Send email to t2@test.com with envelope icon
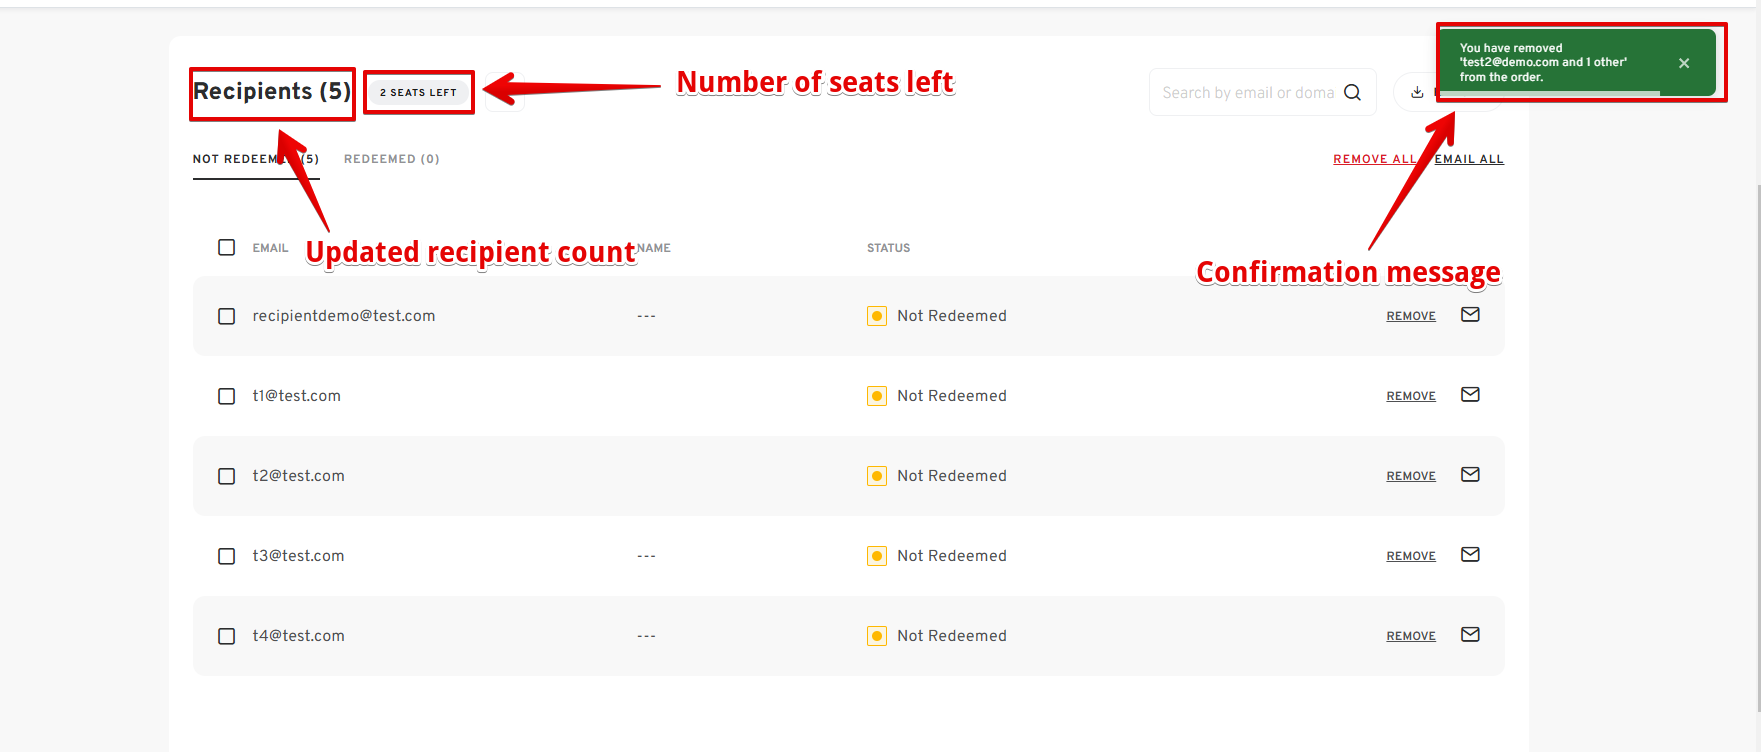Viewport: 1761px width, 752px height. pyautogui.click(x=1470, y=474)
